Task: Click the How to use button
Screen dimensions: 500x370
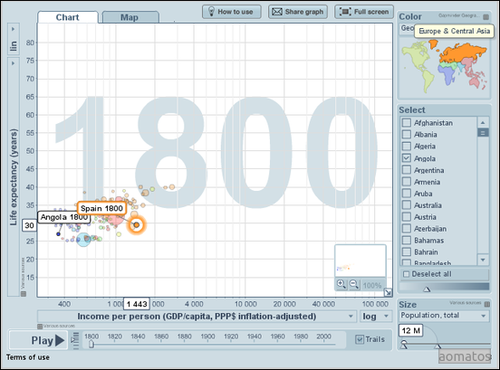Action: [x=231, y=12]
